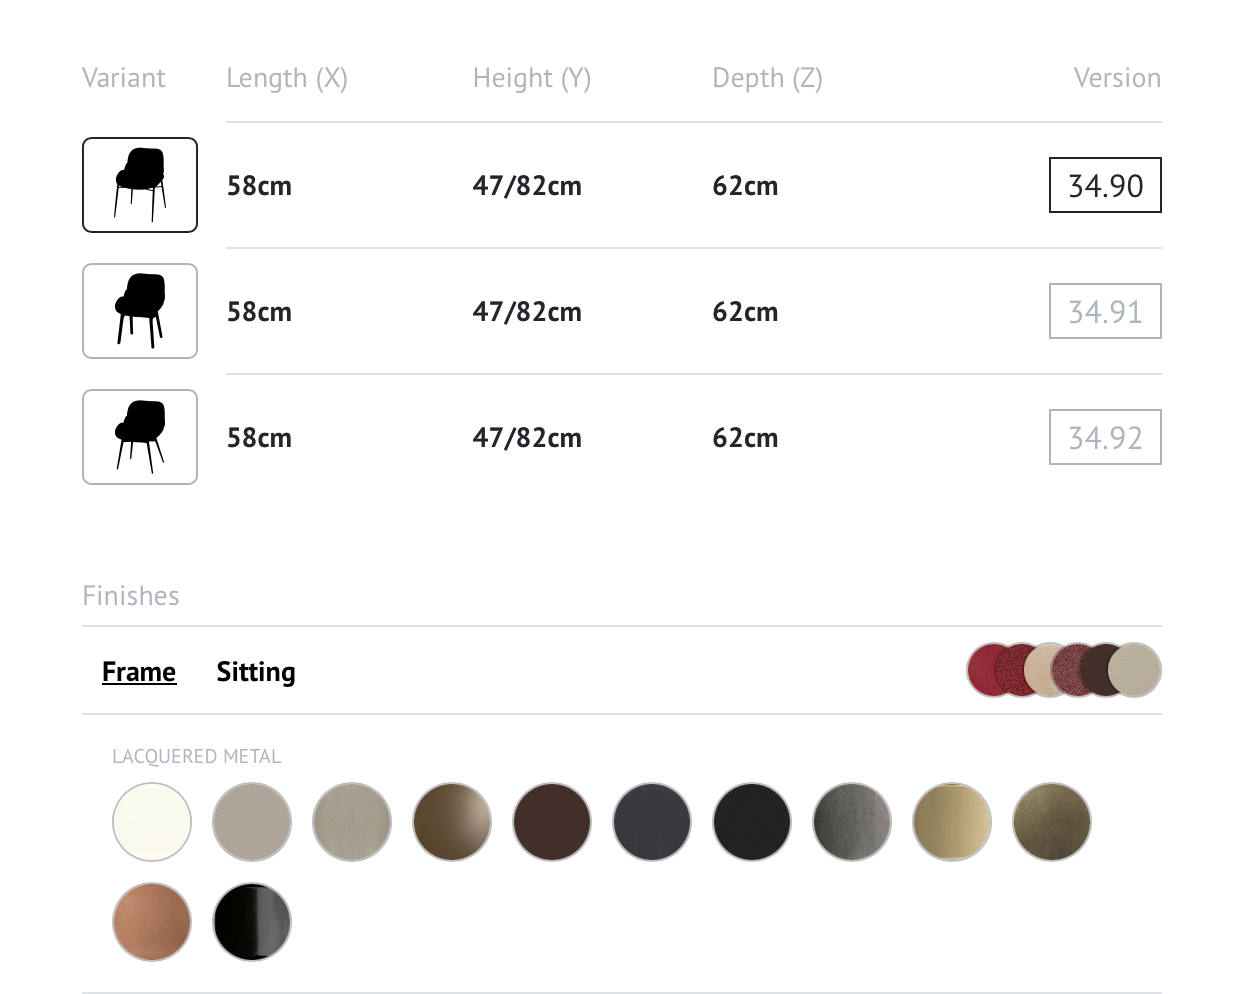Image resolution: width=1254 pixels, height=994 pixels.
Task: Pick the dark brown metal swatch
Action: click(x=552, y=822)
